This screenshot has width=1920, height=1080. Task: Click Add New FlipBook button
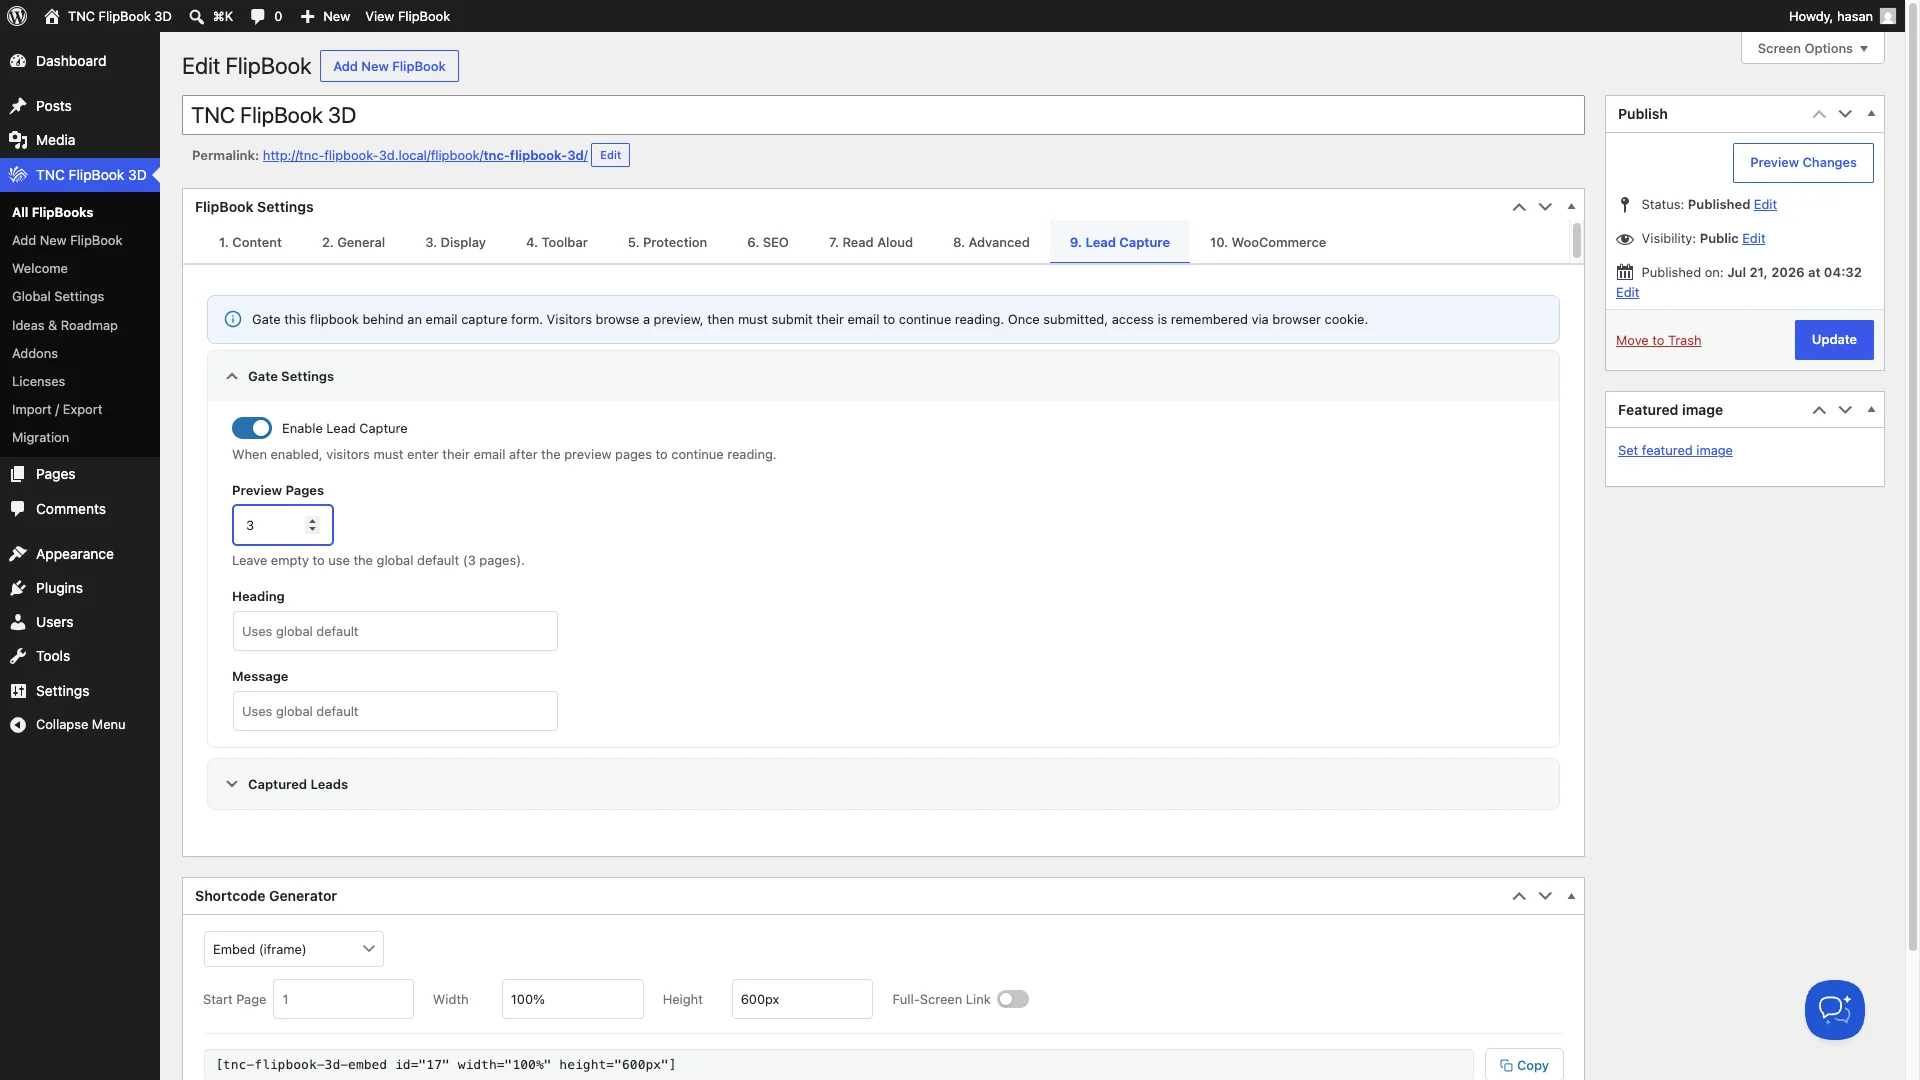click(389, 66)
